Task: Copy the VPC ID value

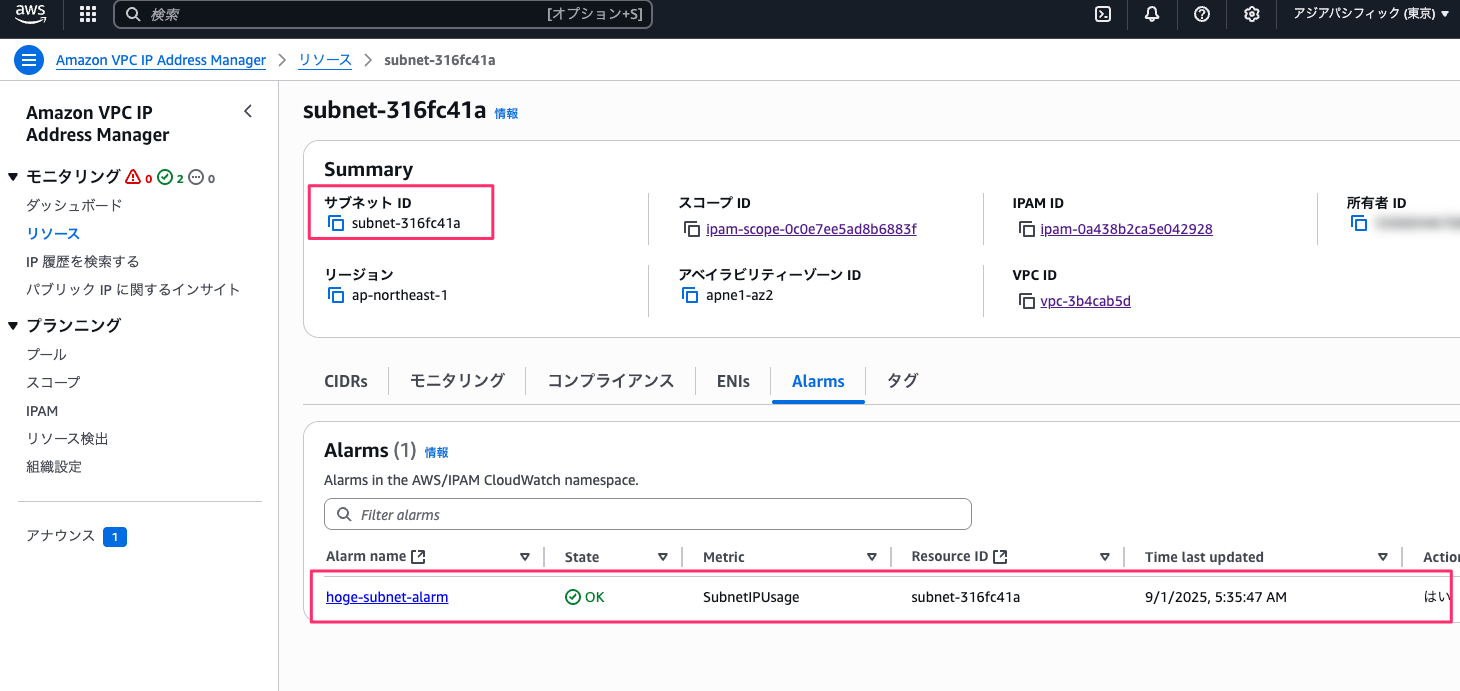Action: click(x=1026, y=301)
